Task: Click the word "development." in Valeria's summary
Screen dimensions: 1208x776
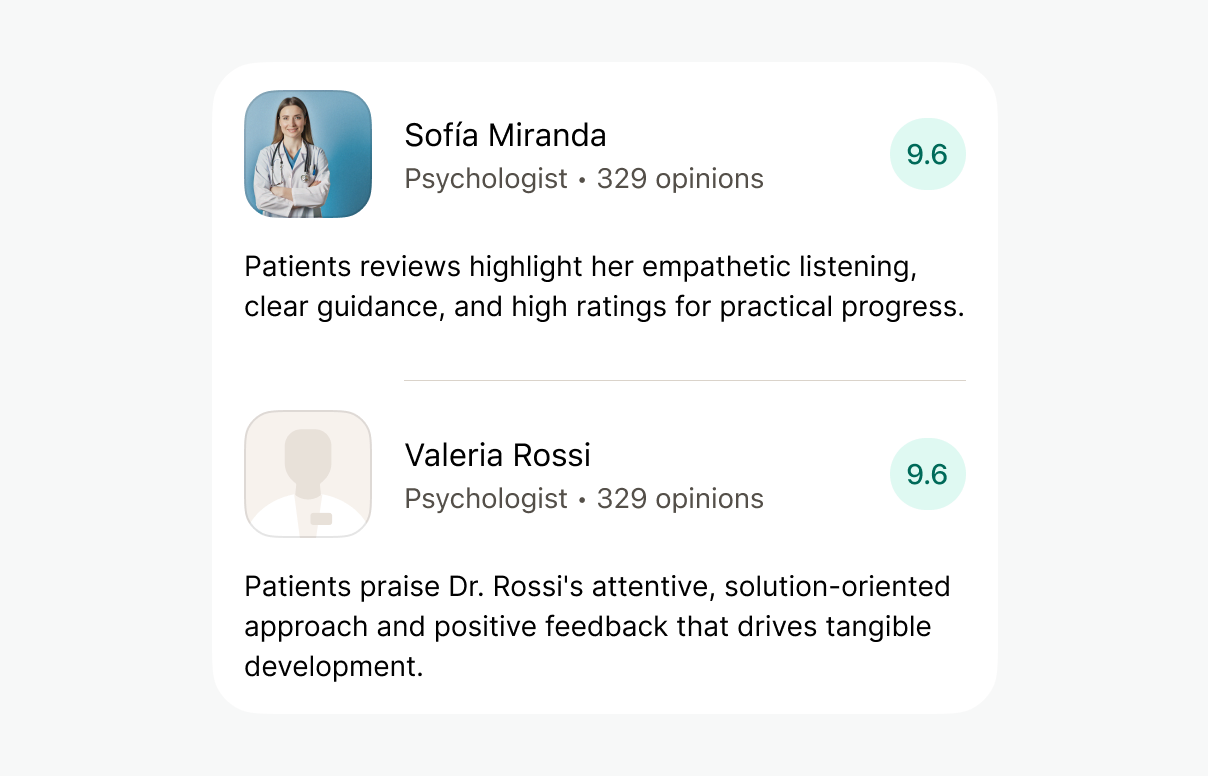Action: (x=334, y=666)
